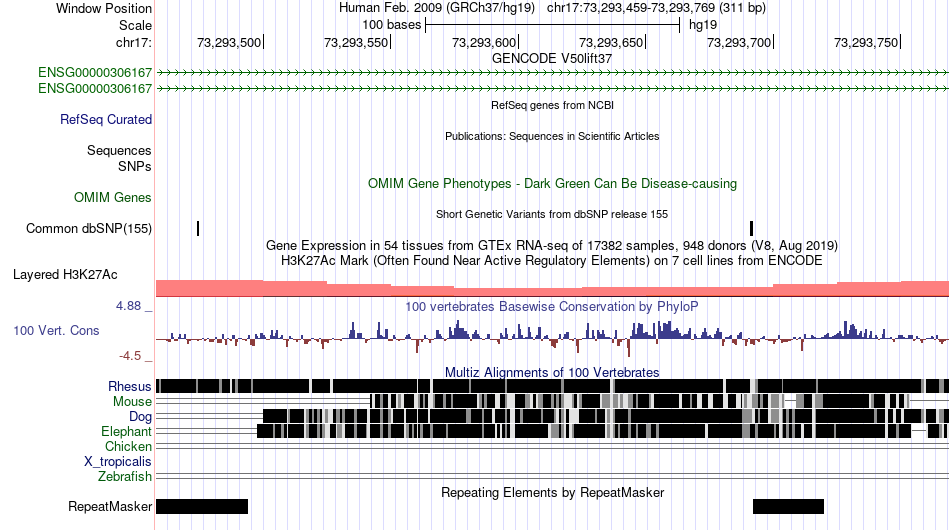Image resolution: width=950 pixels, height=530 pixels.
Task: Click the first ENSG00000306167 intron arrow line
Action: (553, 73)
